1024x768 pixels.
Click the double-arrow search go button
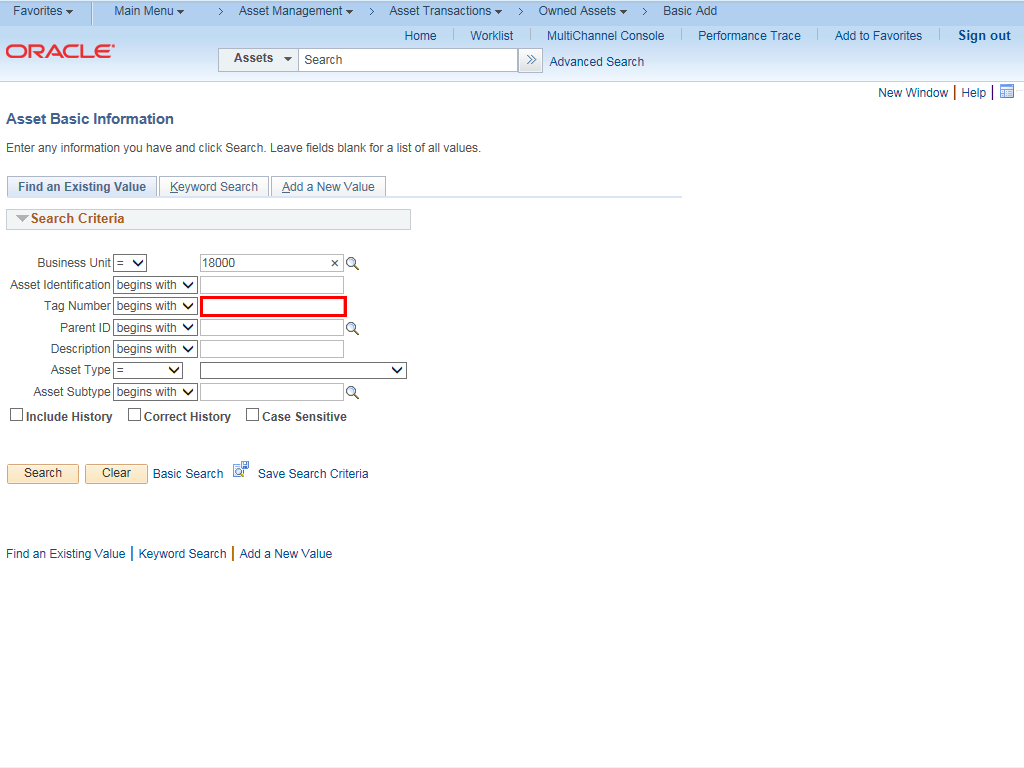point(531,60)
